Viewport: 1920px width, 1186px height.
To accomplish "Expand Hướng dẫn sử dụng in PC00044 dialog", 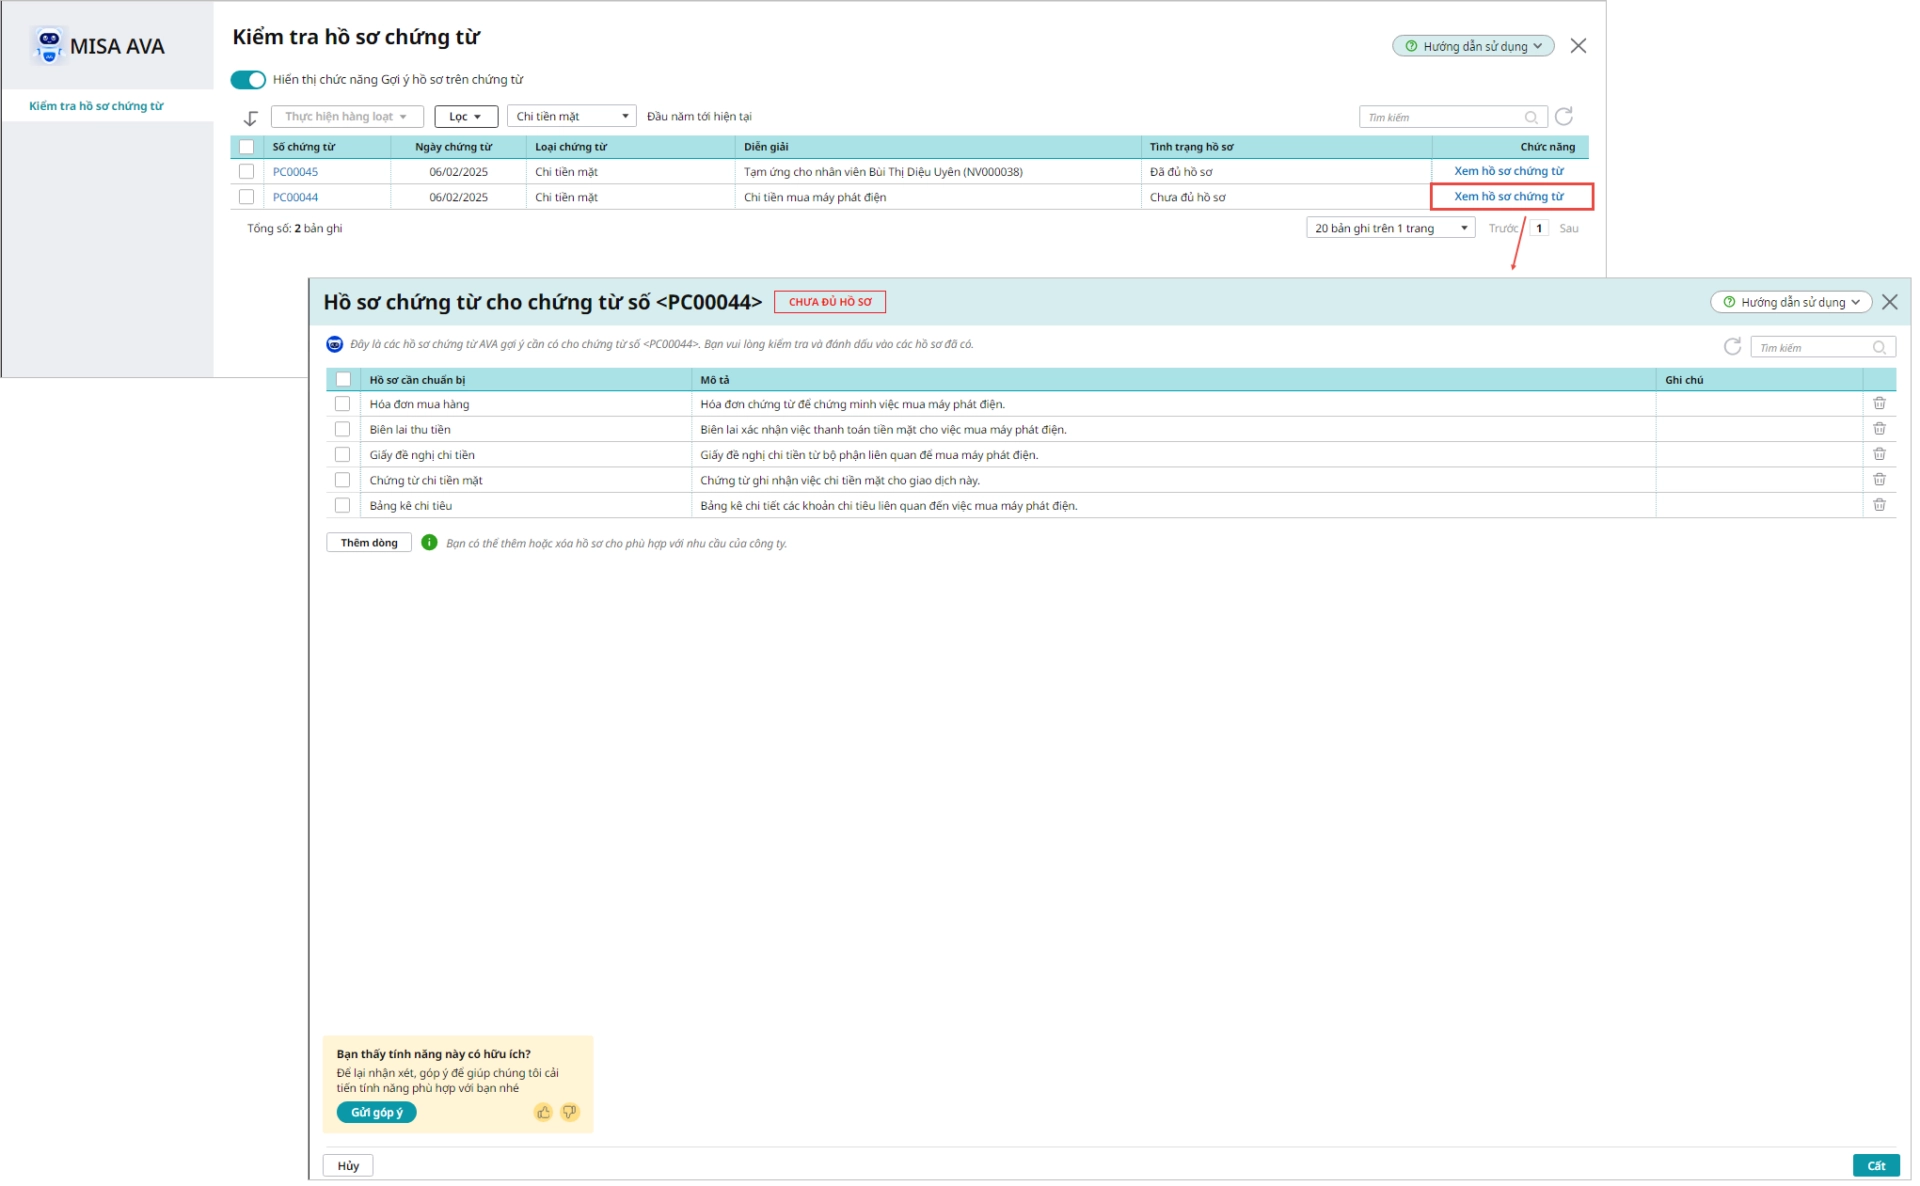I will (x=1791, y=302).
